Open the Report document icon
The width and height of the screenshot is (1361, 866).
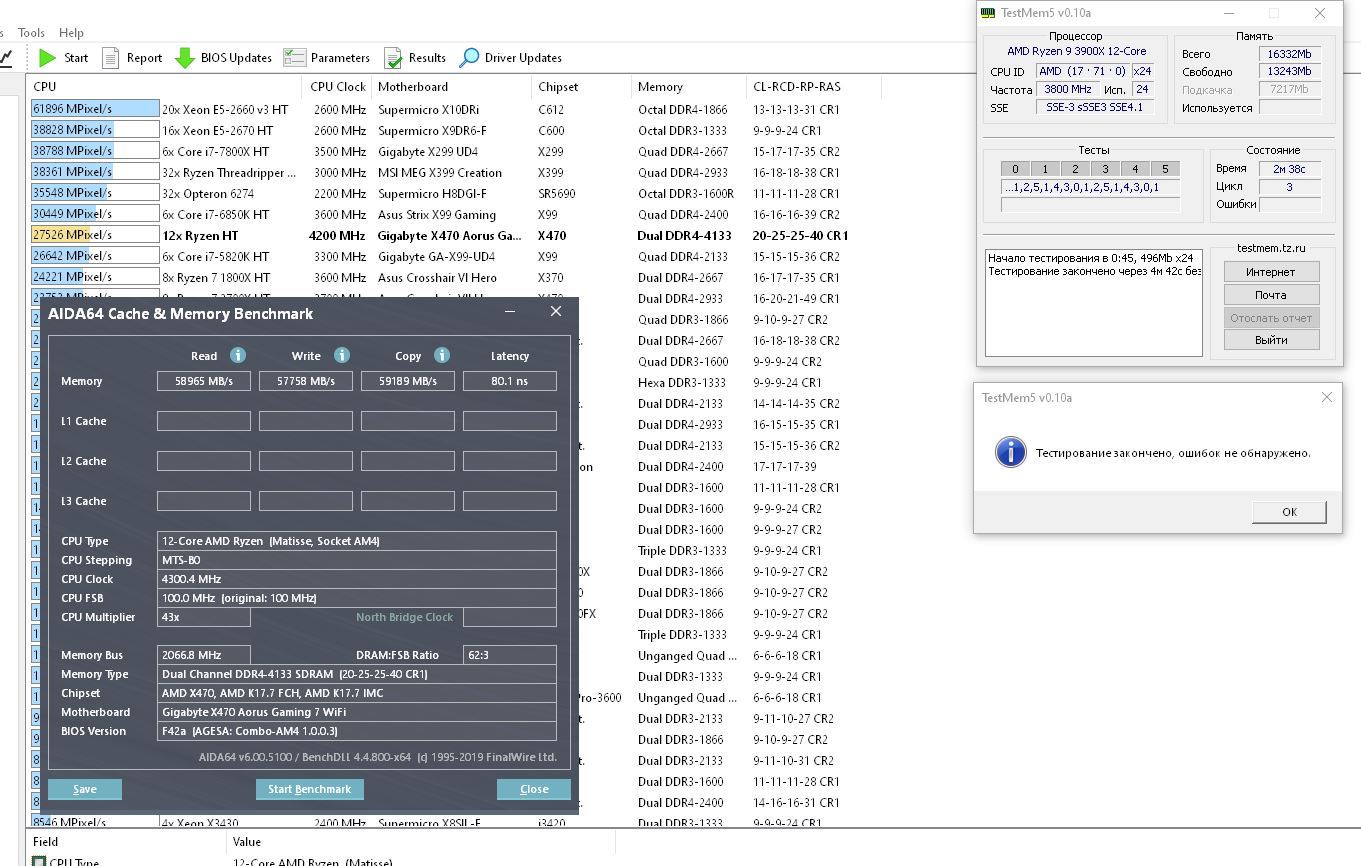(x=110, y=58)
